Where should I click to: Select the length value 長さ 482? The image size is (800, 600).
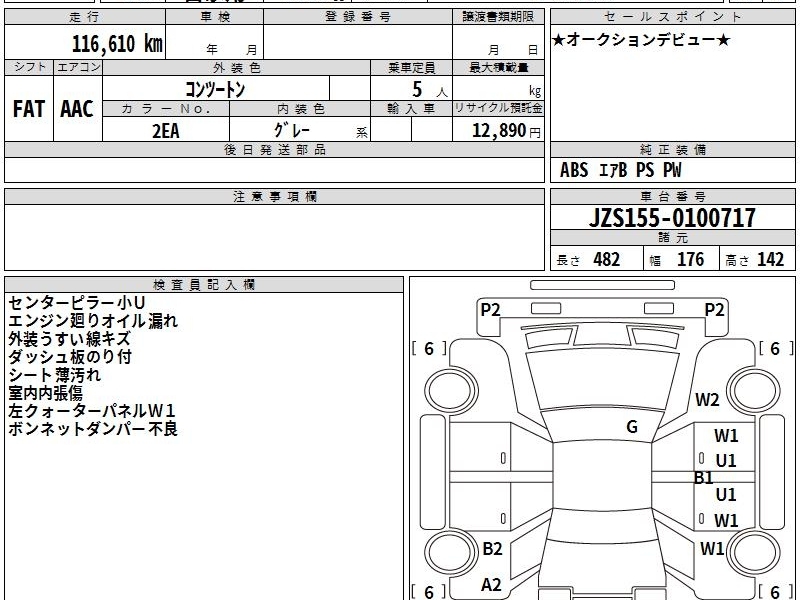point(588,260)
